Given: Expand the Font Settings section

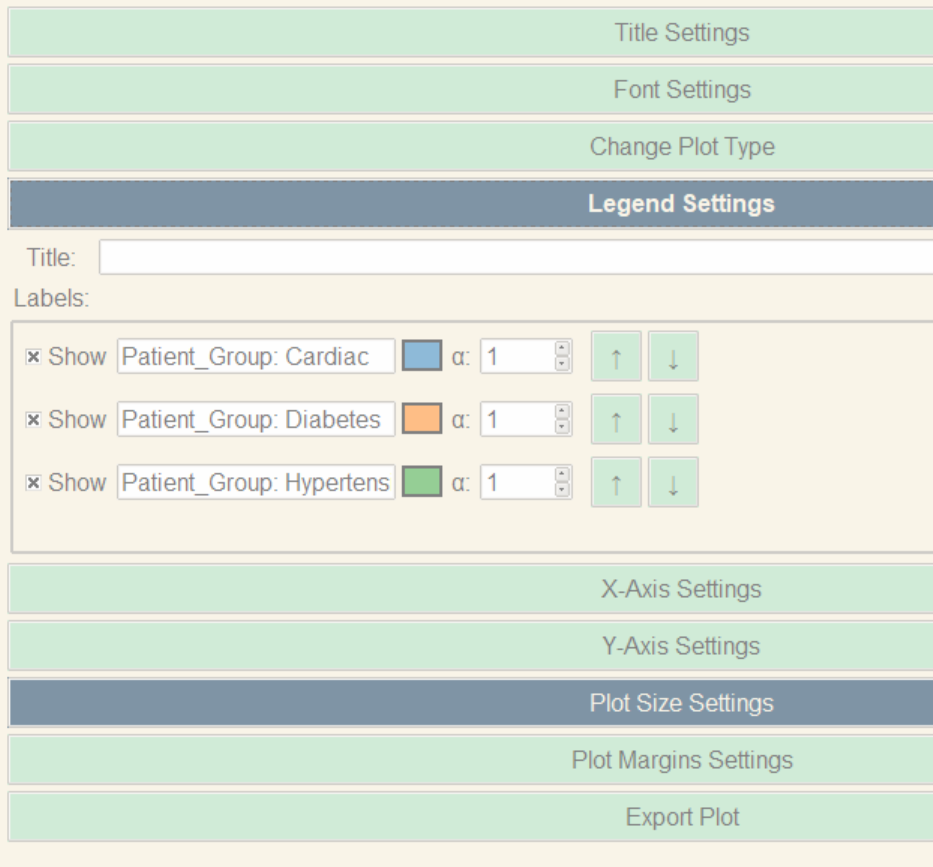Looking at the screenshot, I should coord(681,90).
